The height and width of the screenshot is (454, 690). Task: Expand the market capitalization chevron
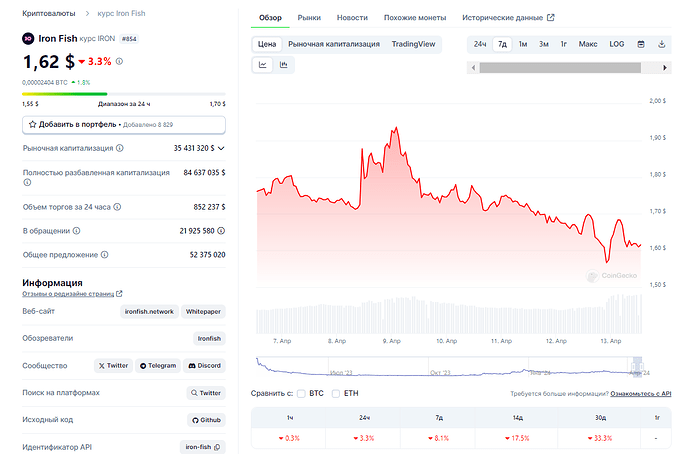(221, 148)
